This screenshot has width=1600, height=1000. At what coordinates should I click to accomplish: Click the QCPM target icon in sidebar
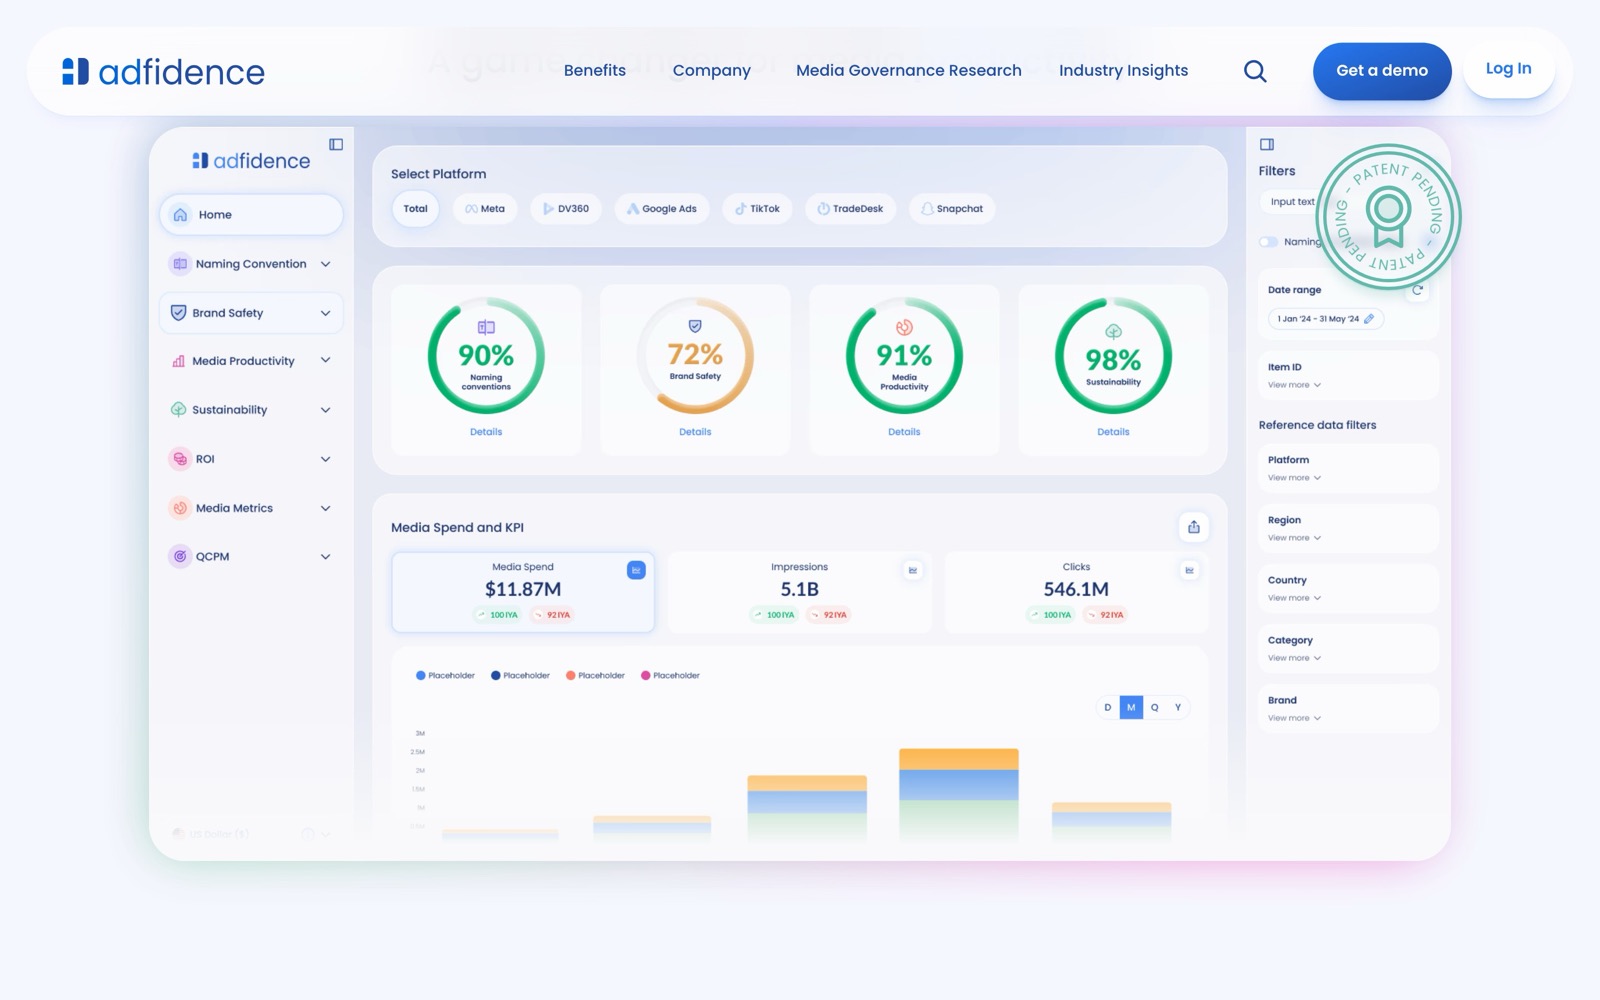pos(180,557)
